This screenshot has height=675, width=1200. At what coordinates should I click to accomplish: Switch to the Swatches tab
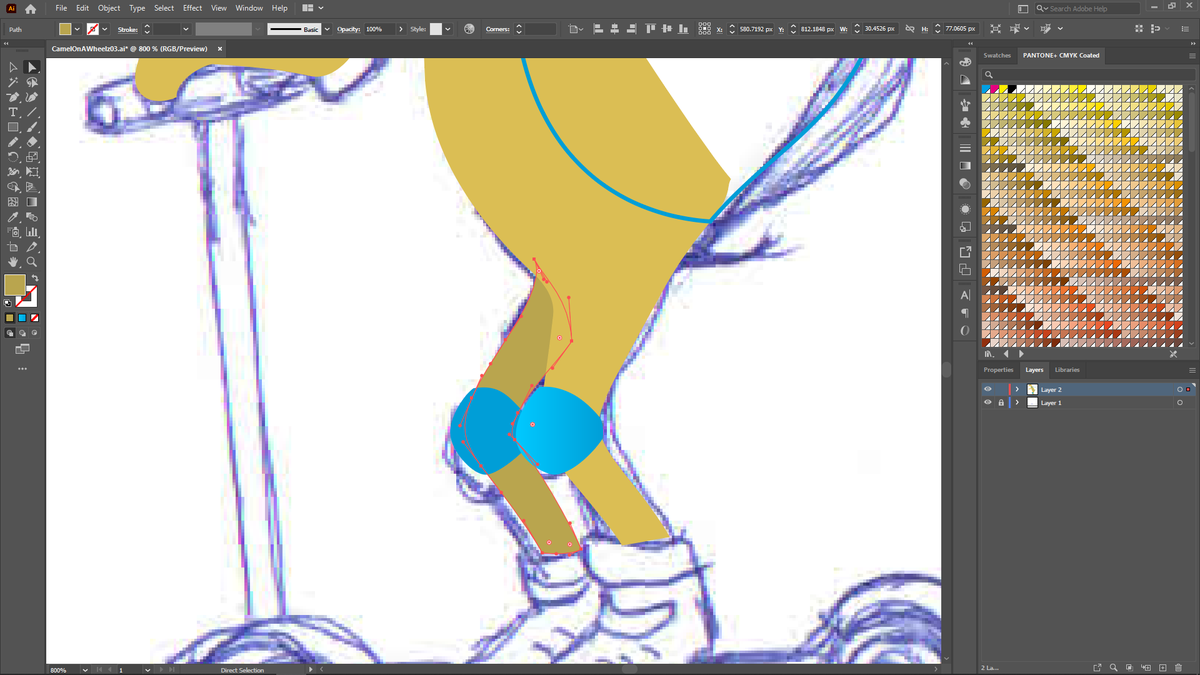[x=997, y=55]
